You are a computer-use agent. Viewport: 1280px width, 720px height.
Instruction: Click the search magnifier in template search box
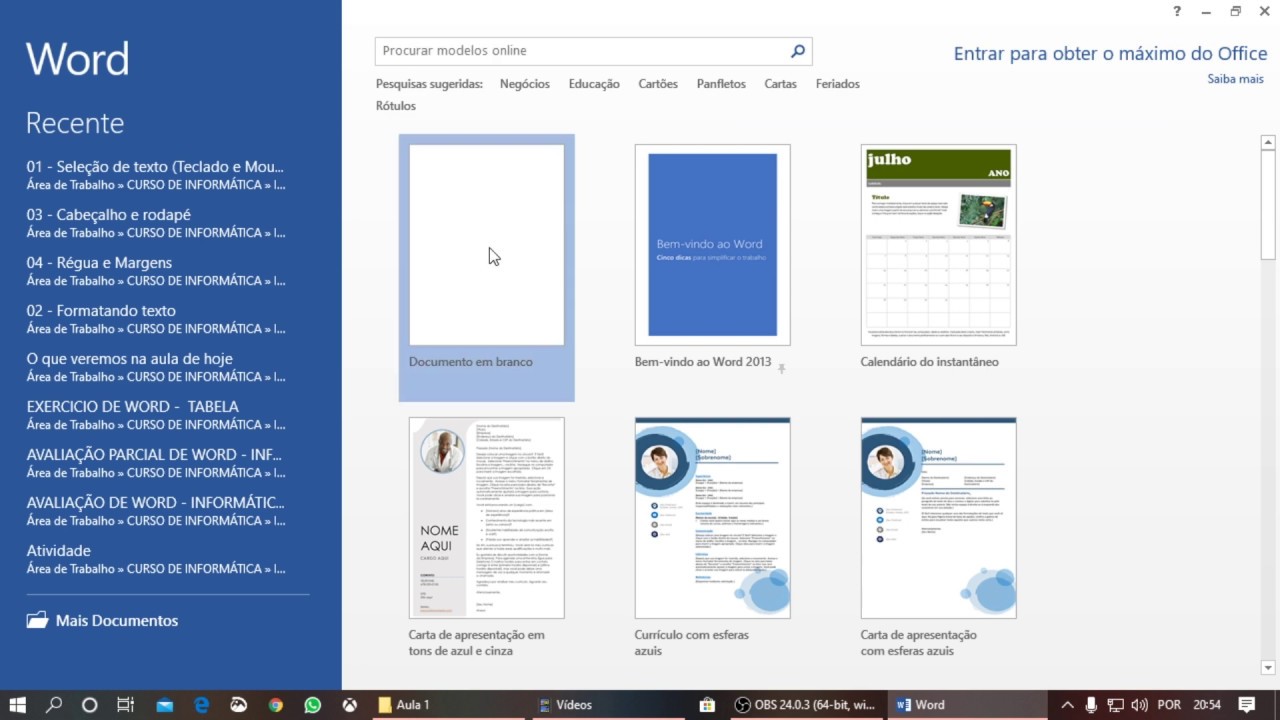pos(797,51)
